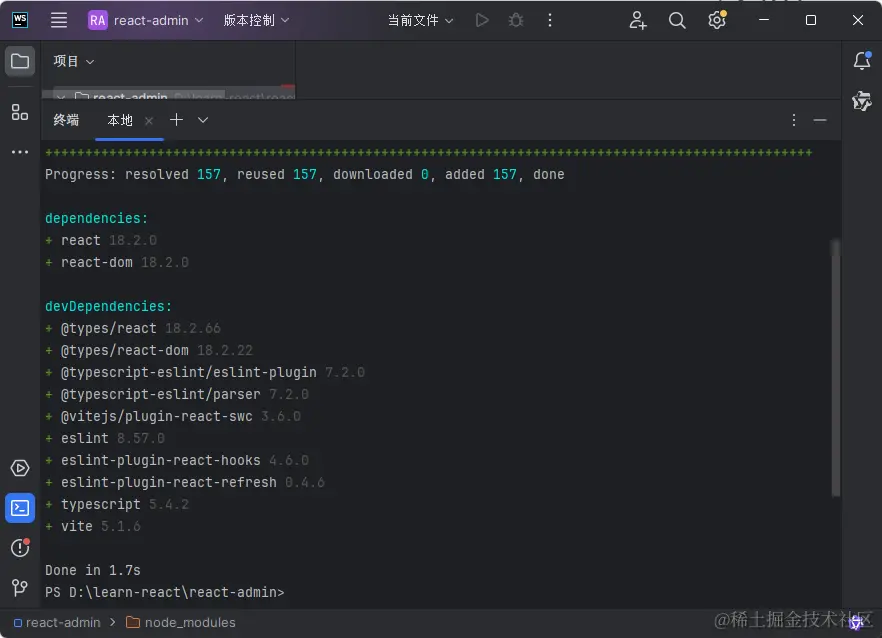Open the Services tool window icon
Viewport: 882px width, 638px height.
point(20,468)
